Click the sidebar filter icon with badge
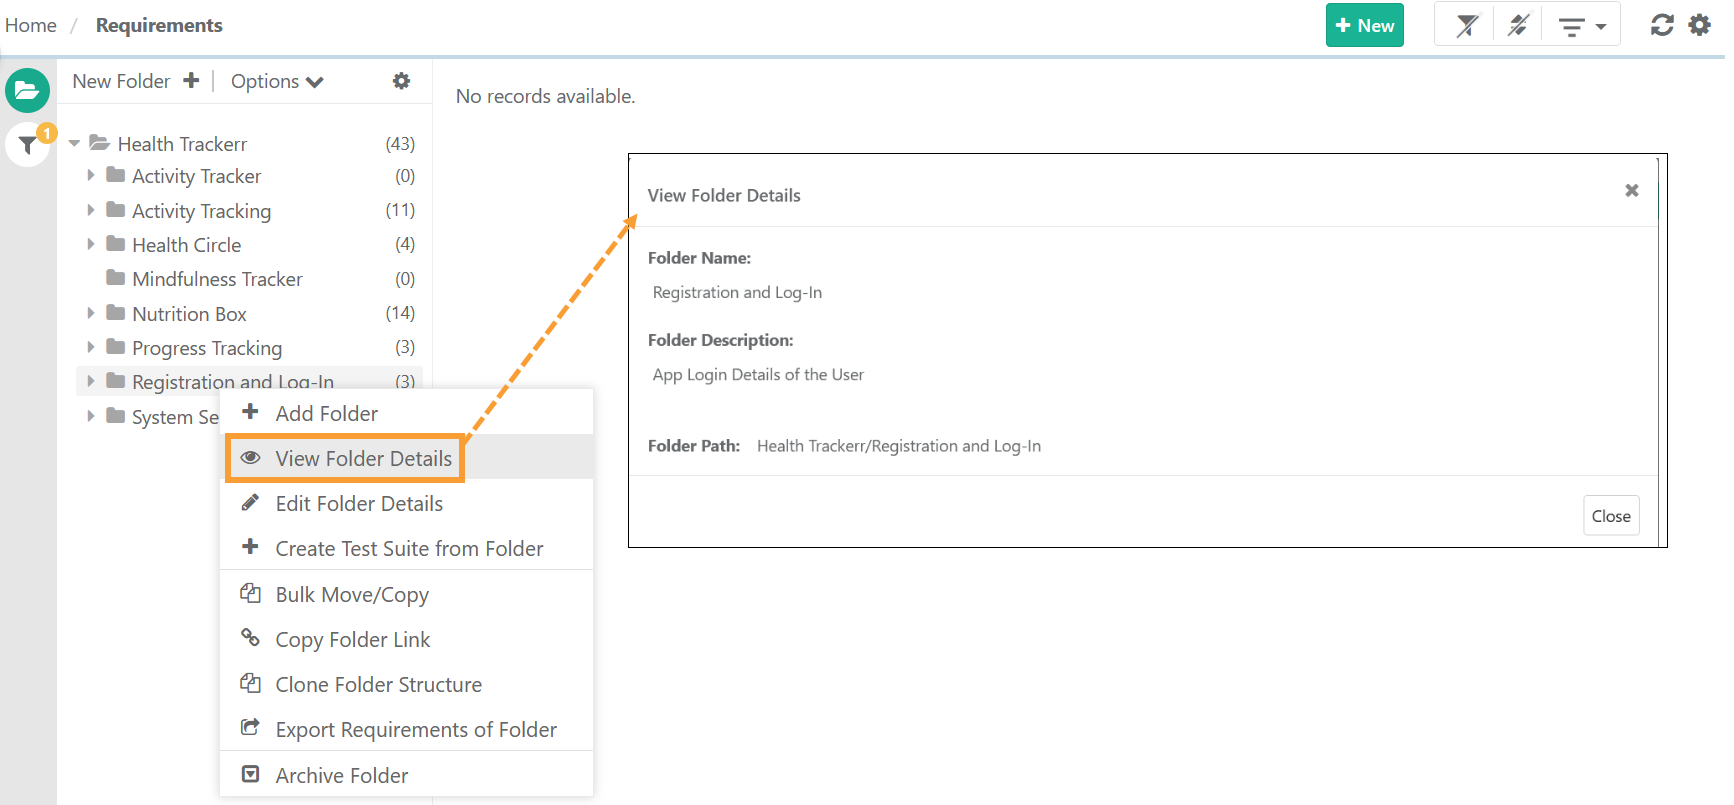Image resolution: width=1734 pixels, height=805 pixels. [29, 146]
